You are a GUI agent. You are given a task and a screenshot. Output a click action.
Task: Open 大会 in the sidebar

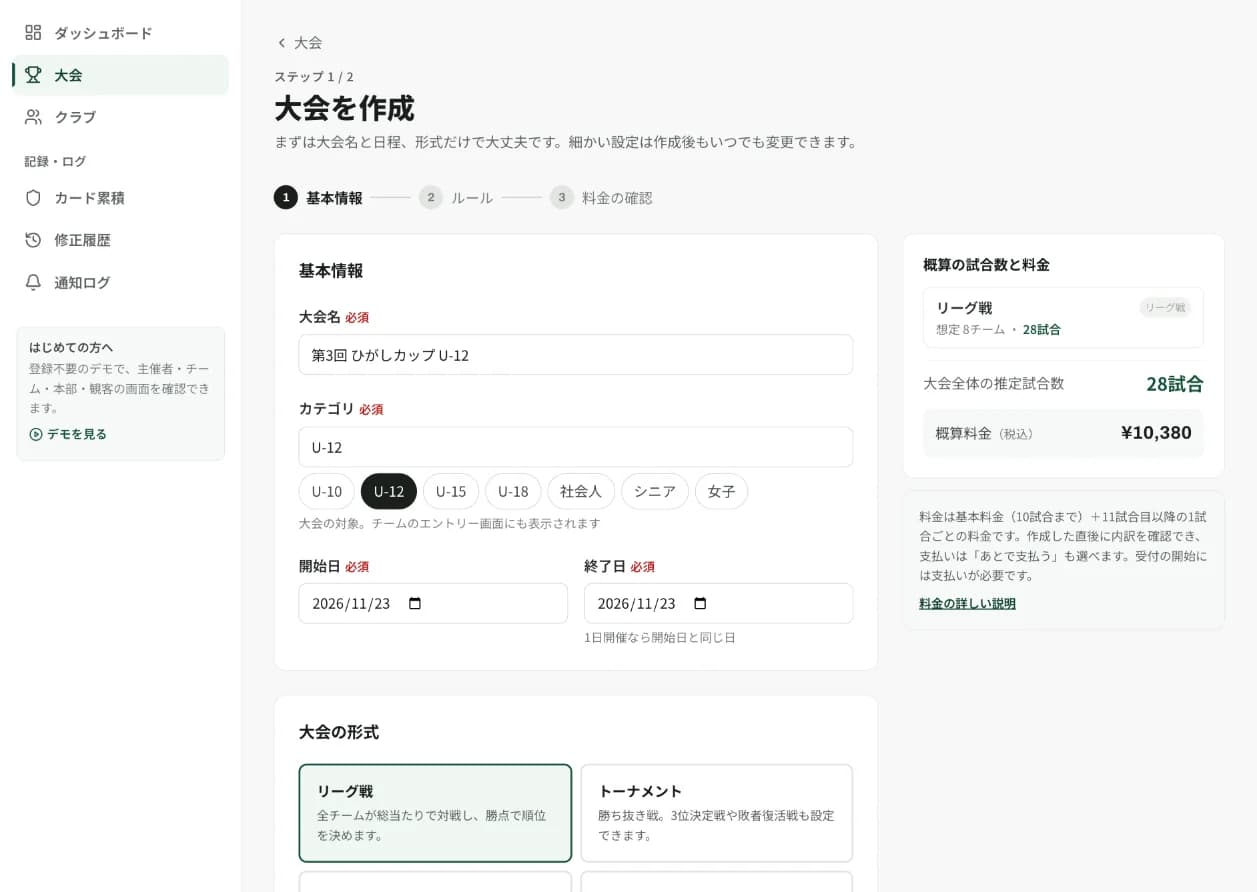tap(120, 75)
